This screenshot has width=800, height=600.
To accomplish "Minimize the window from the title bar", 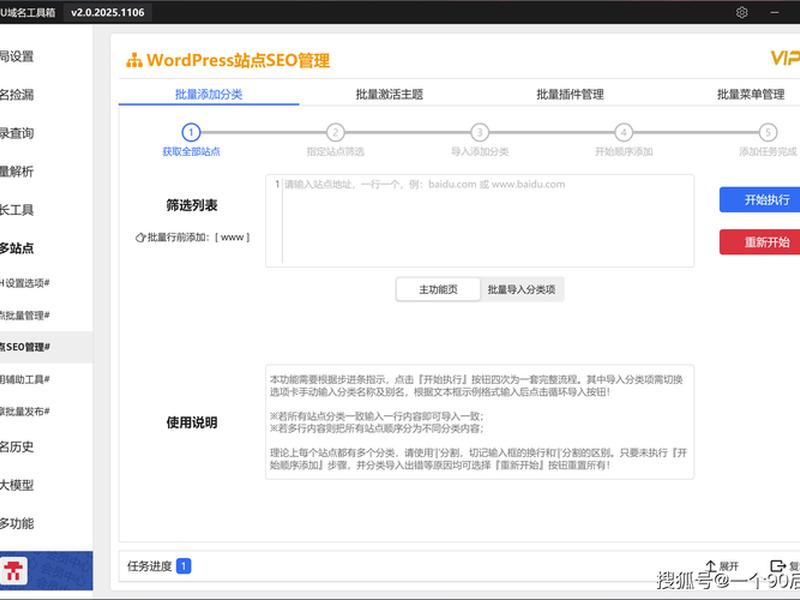I will click(774, 12).
